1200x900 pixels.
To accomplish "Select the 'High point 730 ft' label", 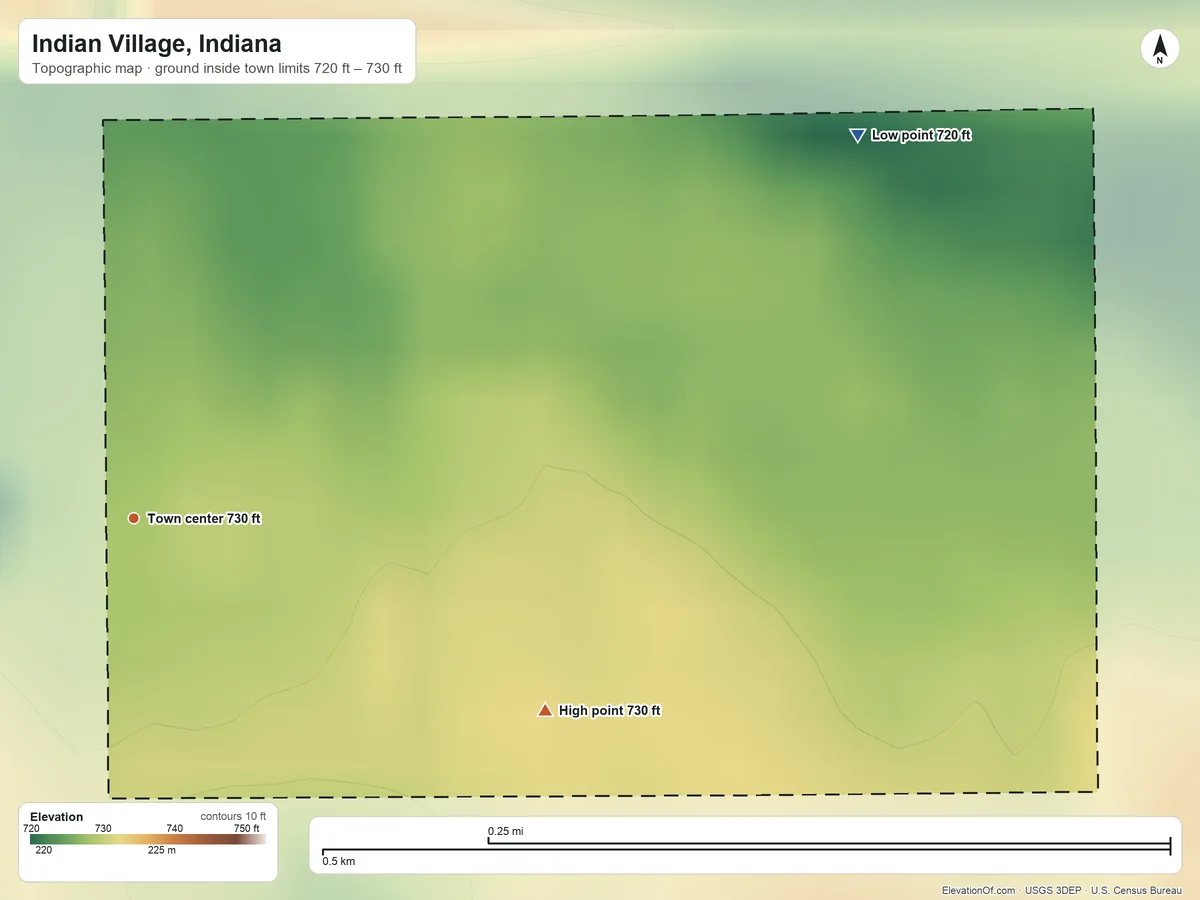I will (610, 711).
